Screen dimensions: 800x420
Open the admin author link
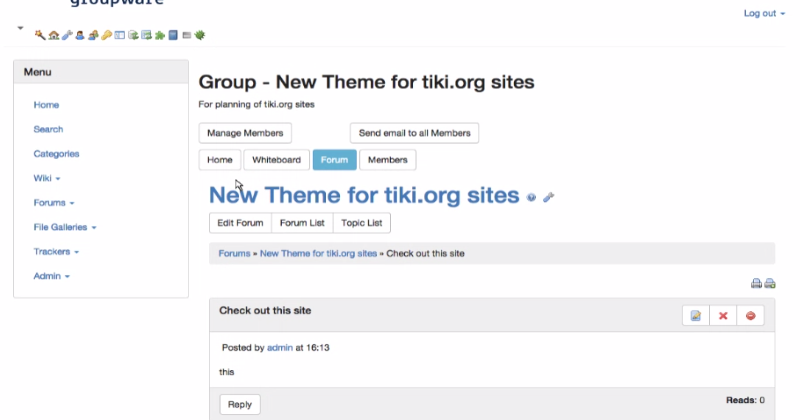pyautogui.click(x=280, y=348)
